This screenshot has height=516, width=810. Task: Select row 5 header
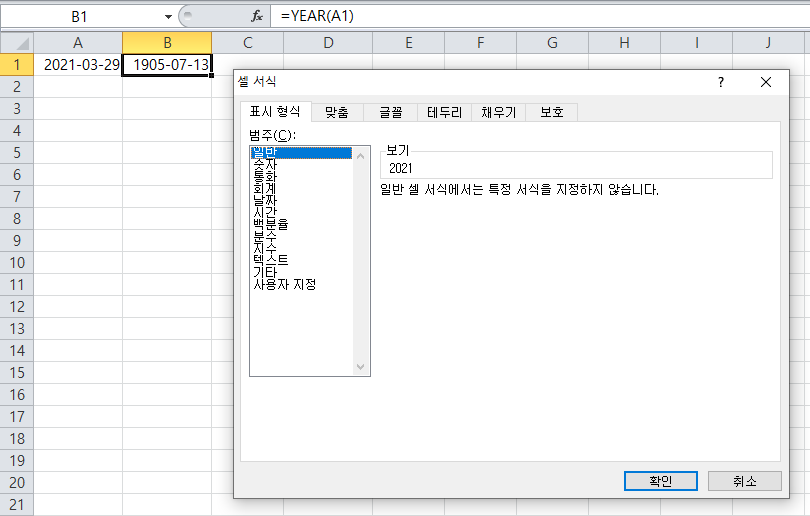[17, 152]
